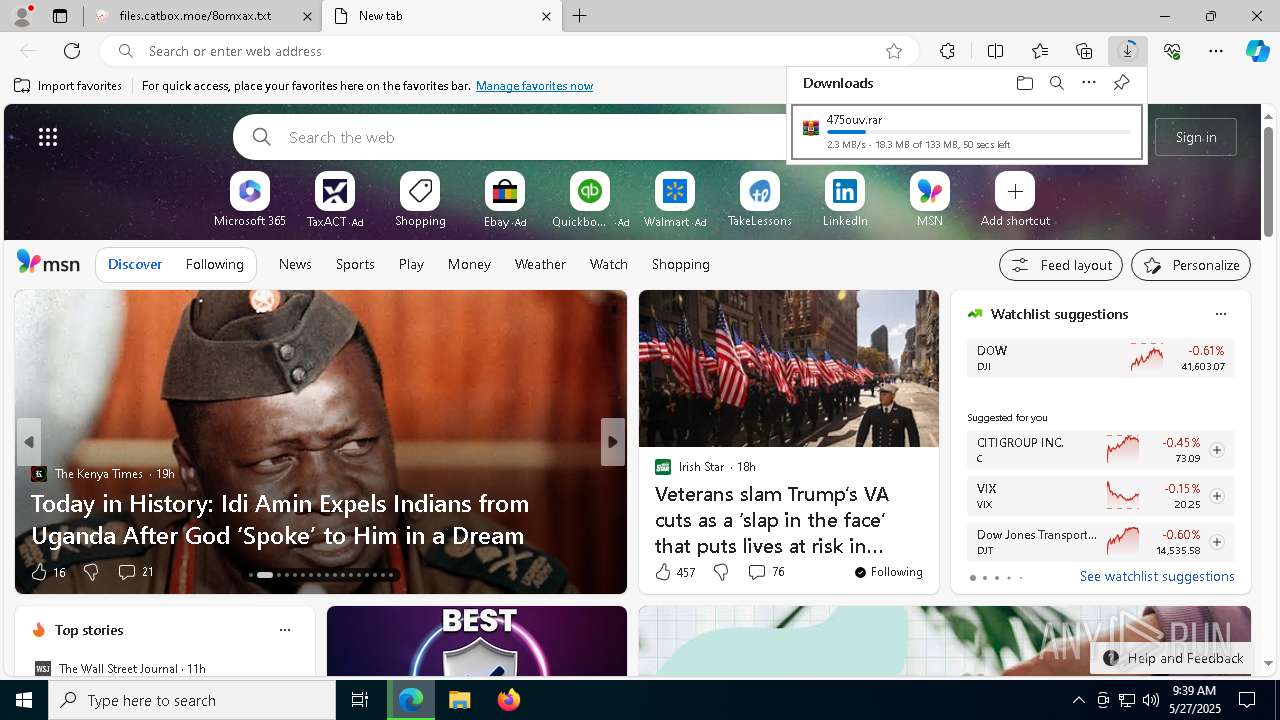Toggle Following on Irish Star story

click(x=888, y=572)
